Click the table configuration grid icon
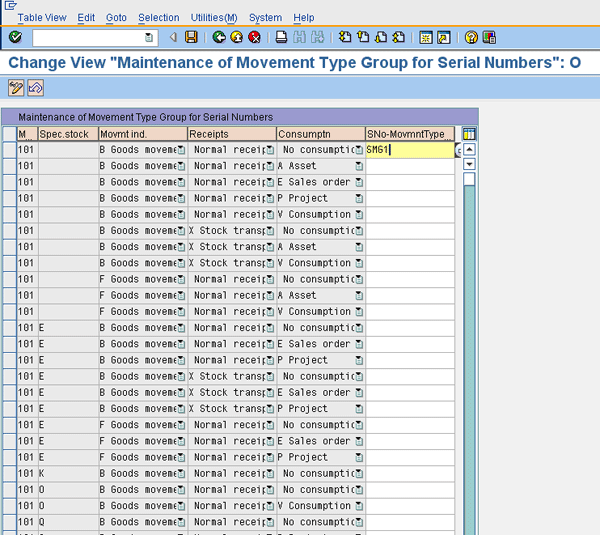Screen dimensions: 600x535 pyautogui.click(x=469, y=134)
